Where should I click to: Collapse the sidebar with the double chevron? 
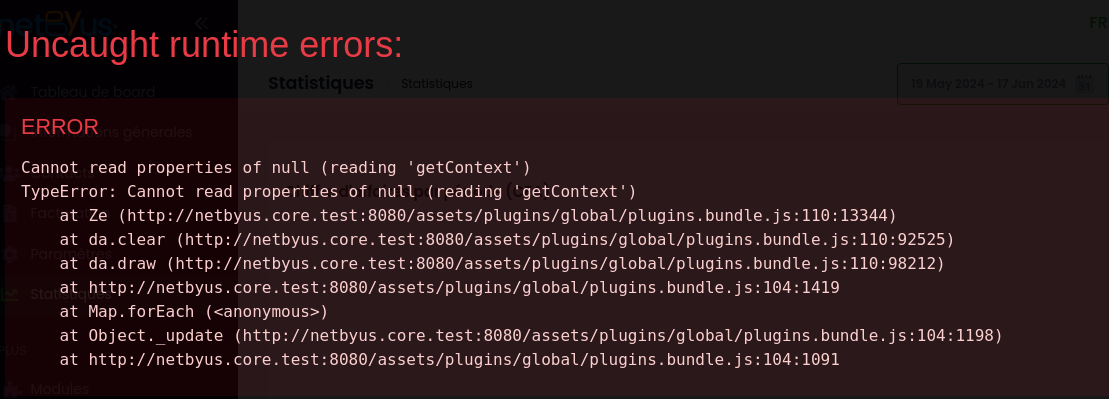click(x=201, y=23)
